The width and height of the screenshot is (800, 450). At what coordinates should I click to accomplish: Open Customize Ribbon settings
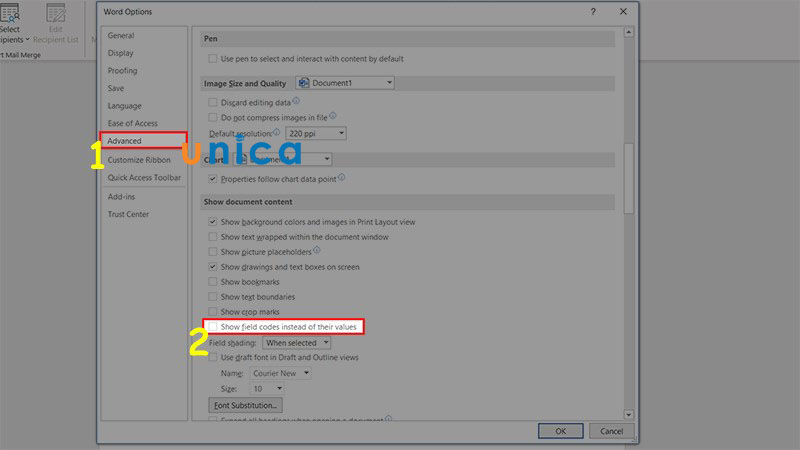[x=139, y=160]
